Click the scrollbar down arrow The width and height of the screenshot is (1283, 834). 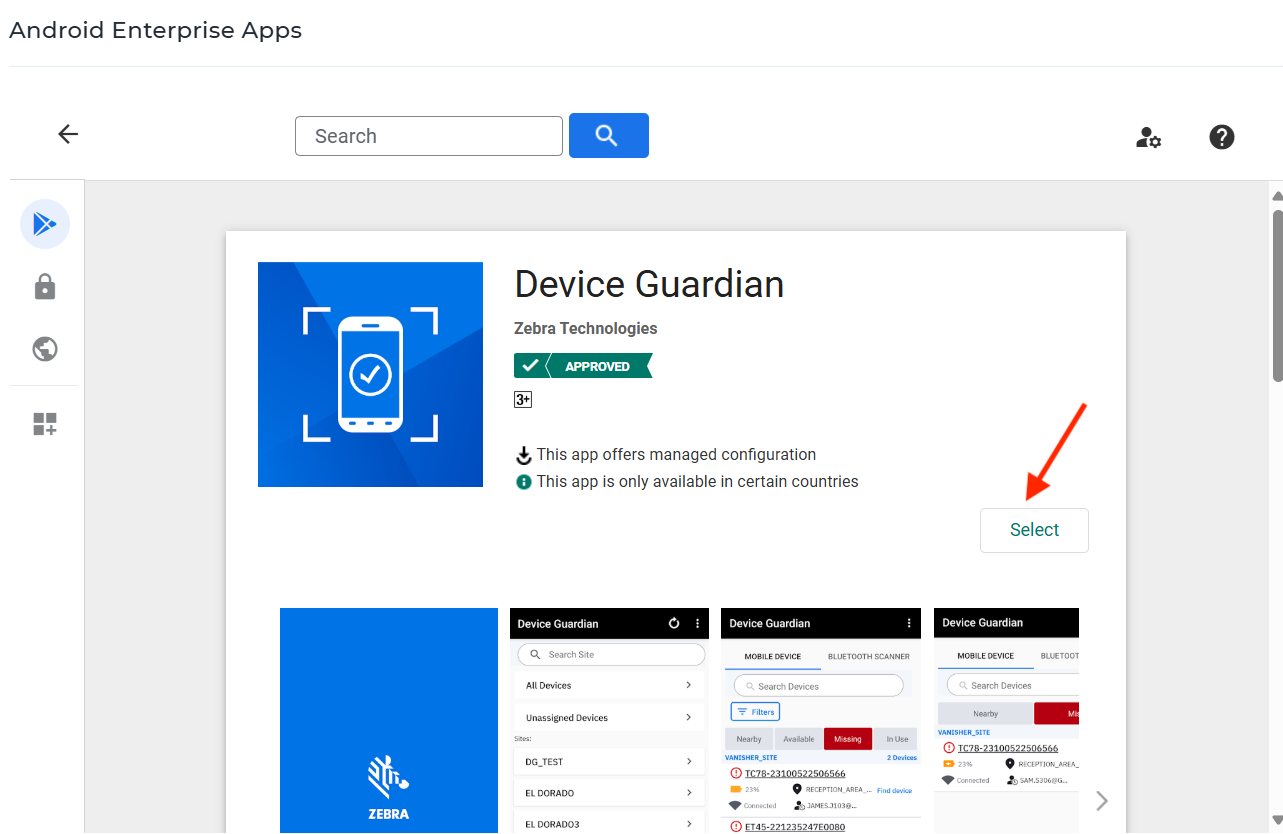click(x=1276, y=821)
